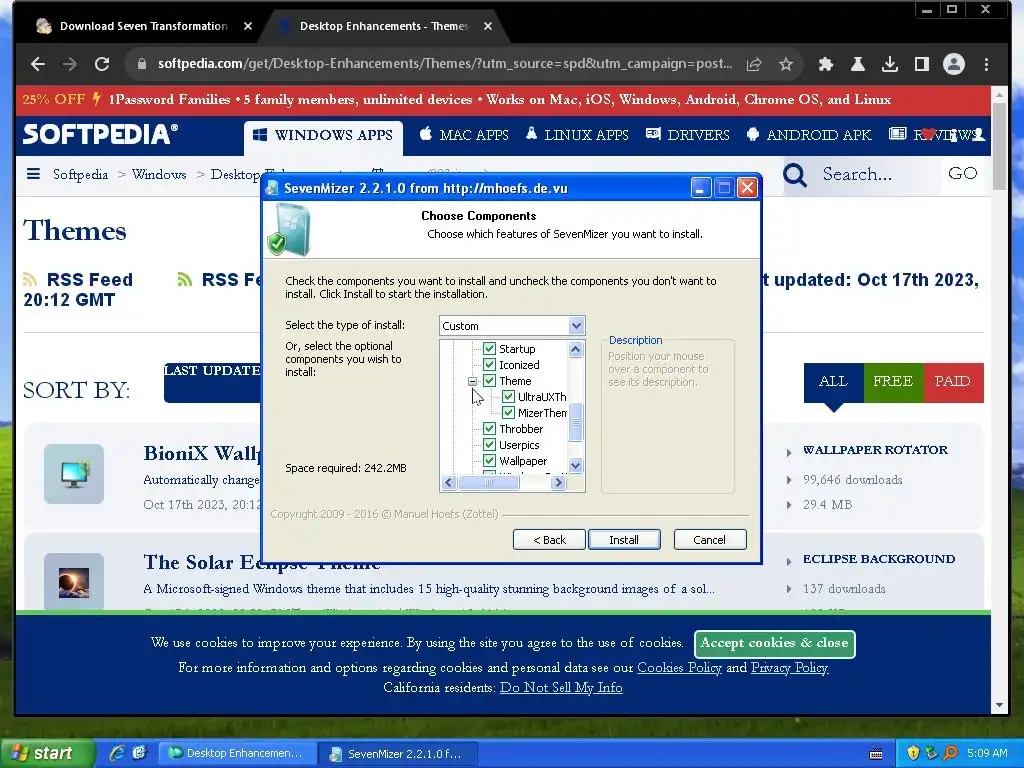The height and width of the screenshot is (768, 1024).
Task: Uncheck the Iconized component
Action: (489, 364)
